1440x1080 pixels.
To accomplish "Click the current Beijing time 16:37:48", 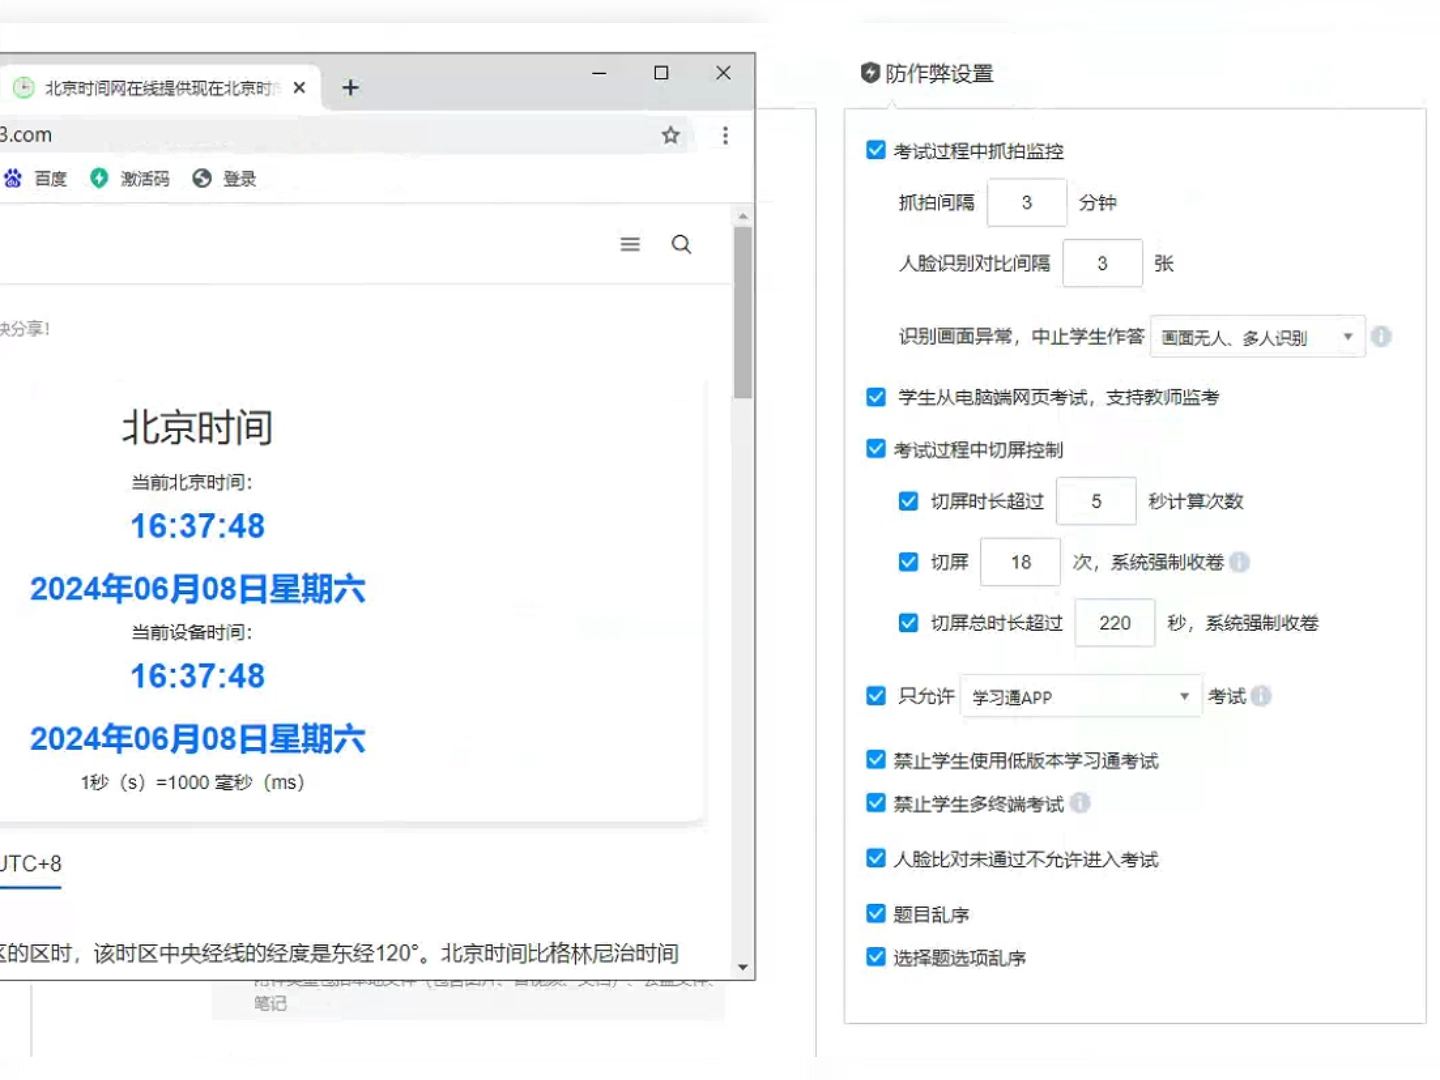I will pos(198,526).
